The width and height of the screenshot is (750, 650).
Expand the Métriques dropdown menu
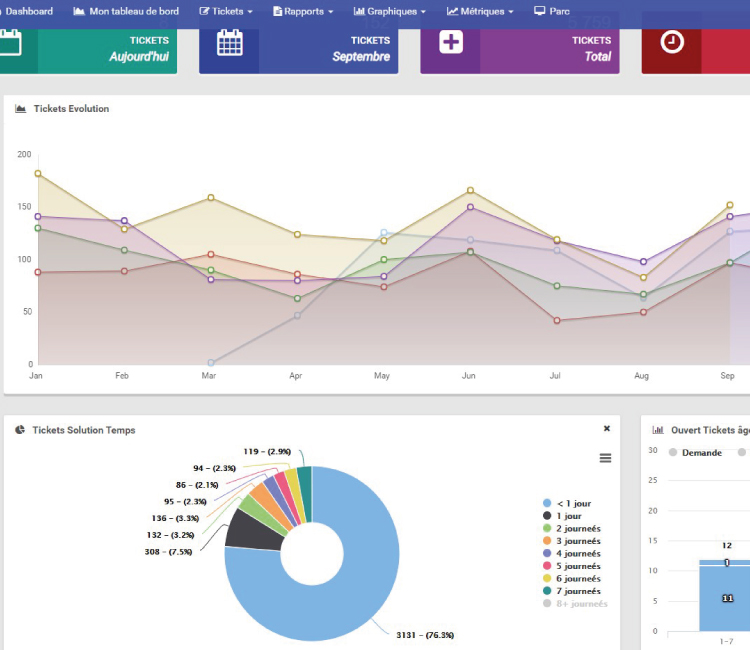click(x=480, y=11)
